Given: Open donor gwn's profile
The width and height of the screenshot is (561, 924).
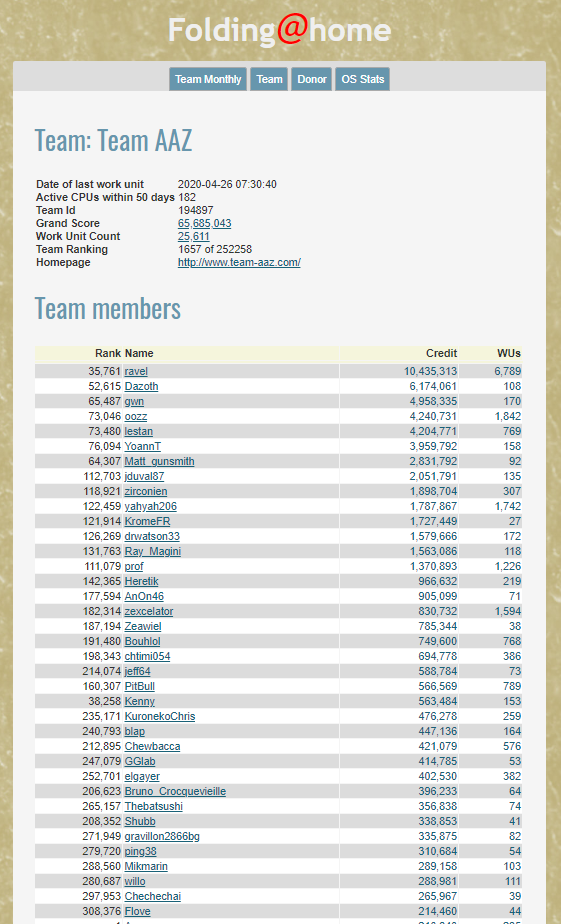Looking at the screenshot, I should click(x=134, y=401).
